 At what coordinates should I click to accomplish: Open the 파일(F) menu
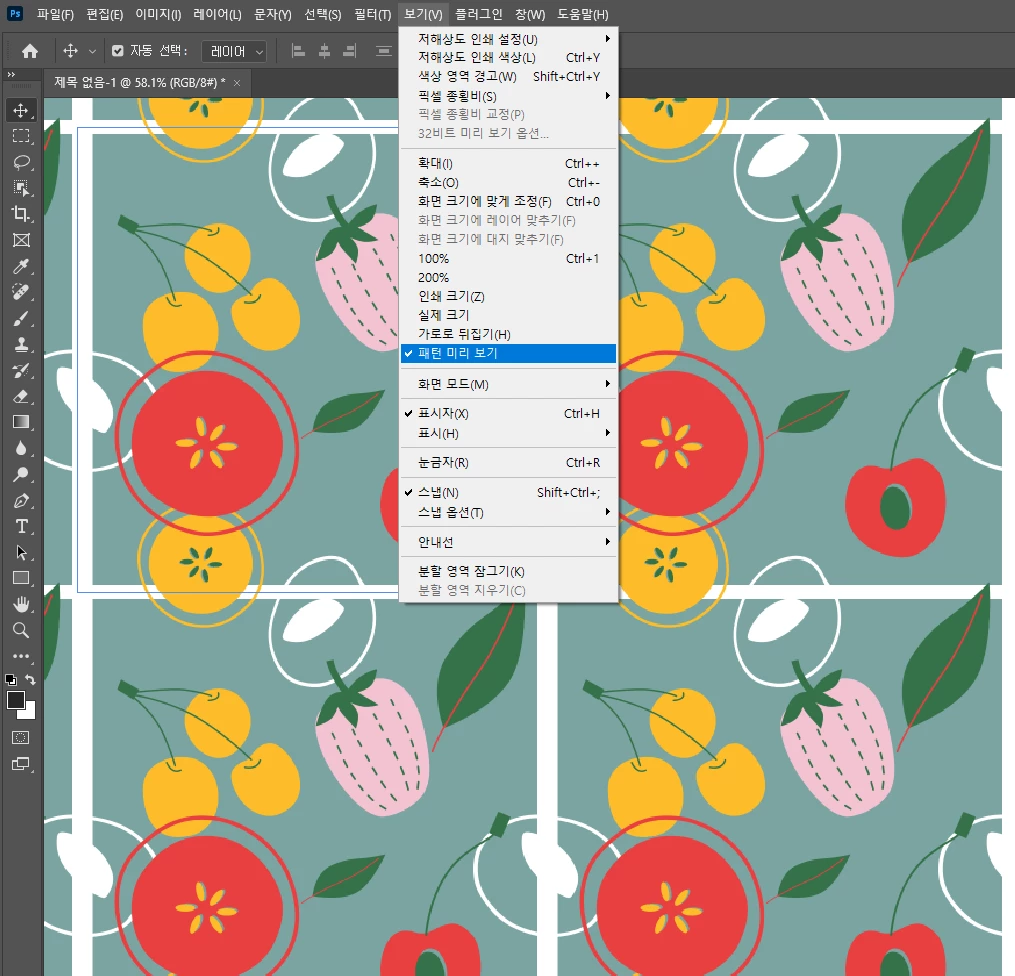tap(56, 14)
